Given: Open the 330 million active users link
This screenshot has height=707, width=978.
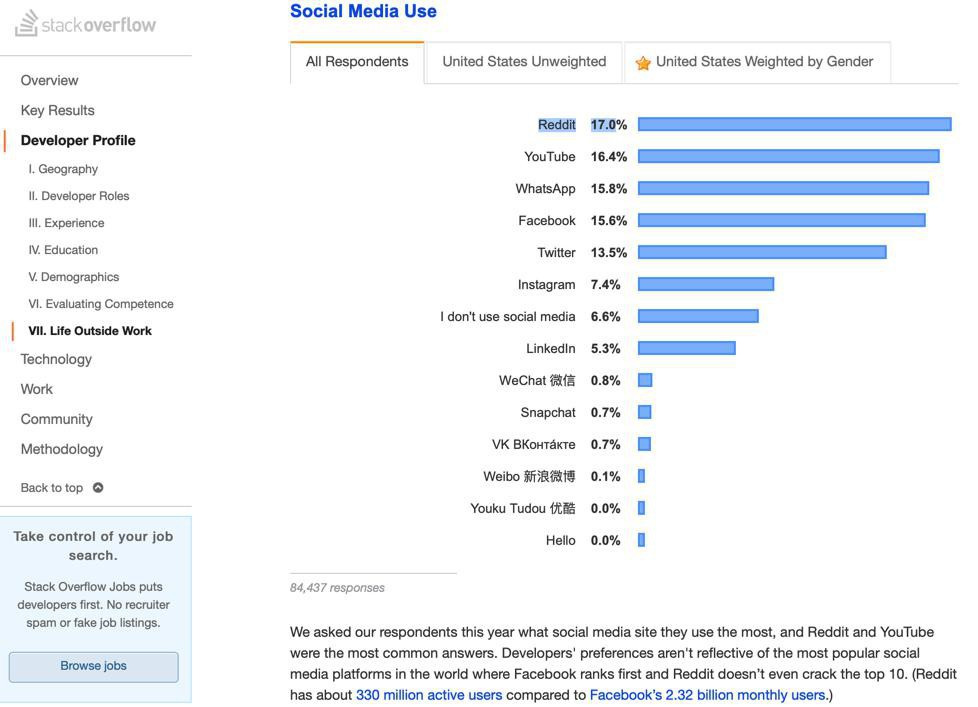Looking at the screenshot, I should pyautogui.click(x=429, y=695).
